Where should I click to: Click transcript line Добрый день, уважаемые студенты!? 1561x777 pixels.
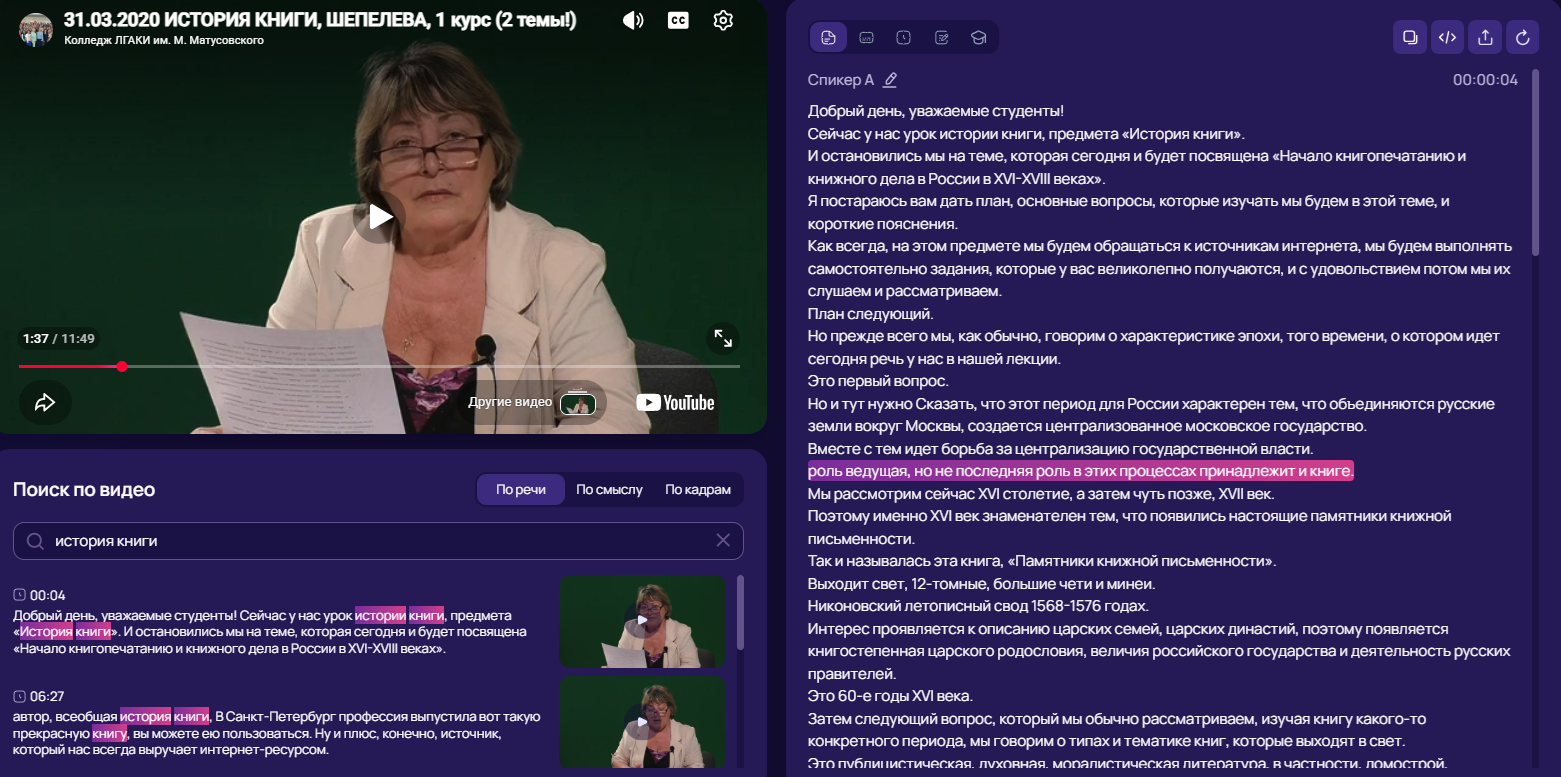(x=936, y=111)
